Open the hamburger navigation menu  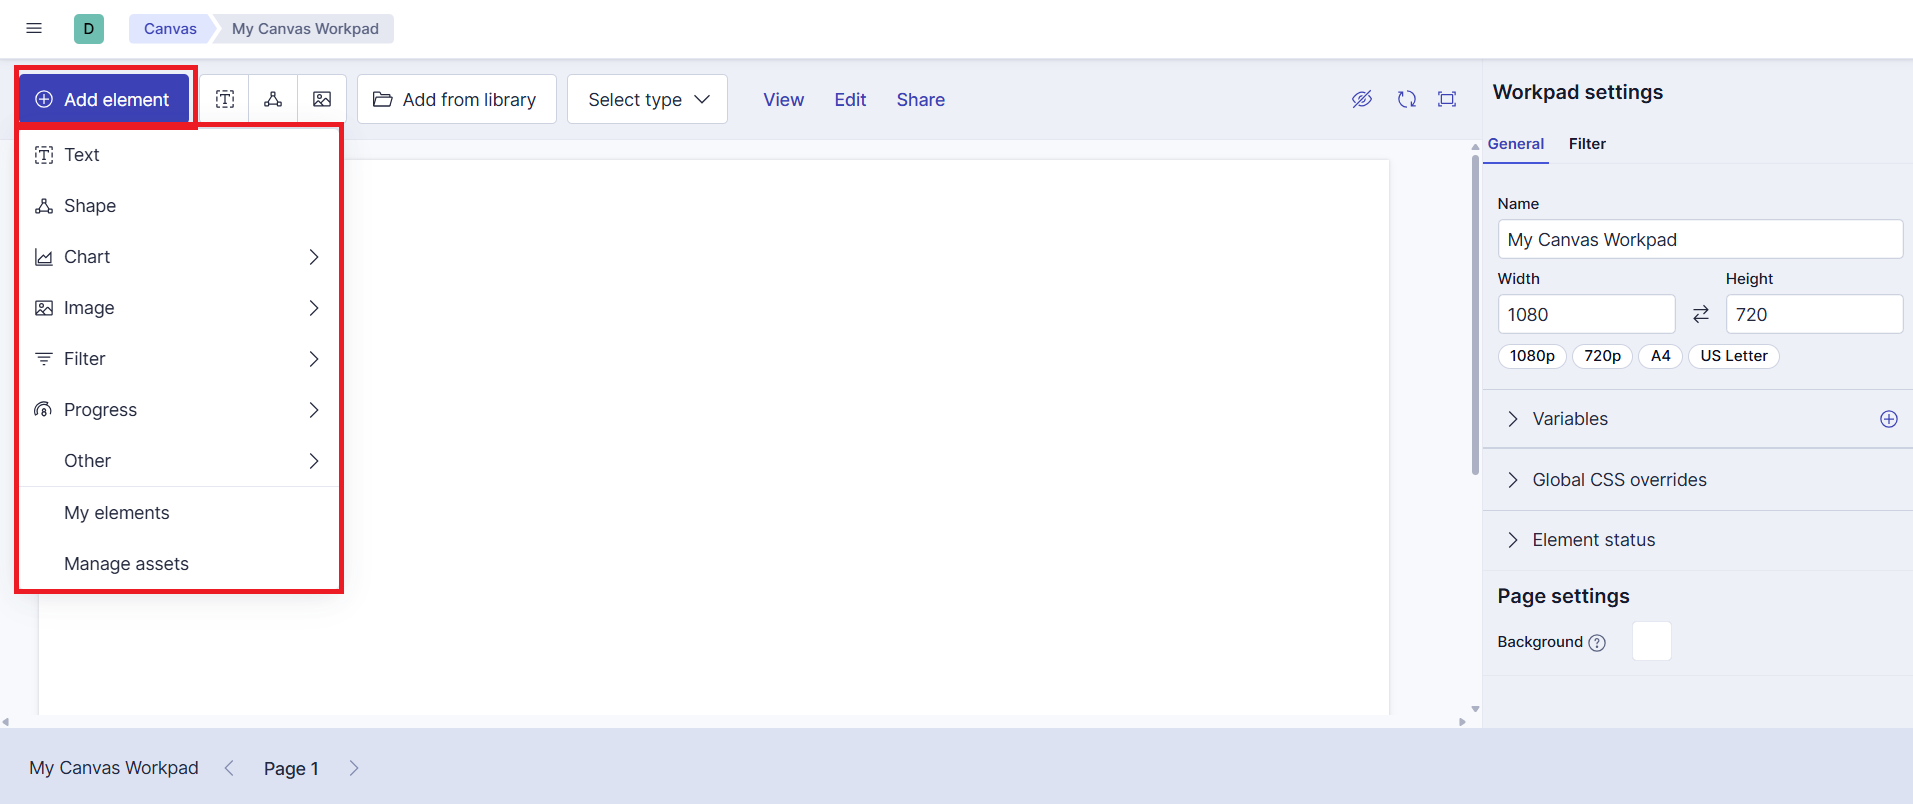pyautogui.click(x=34, y=28)
